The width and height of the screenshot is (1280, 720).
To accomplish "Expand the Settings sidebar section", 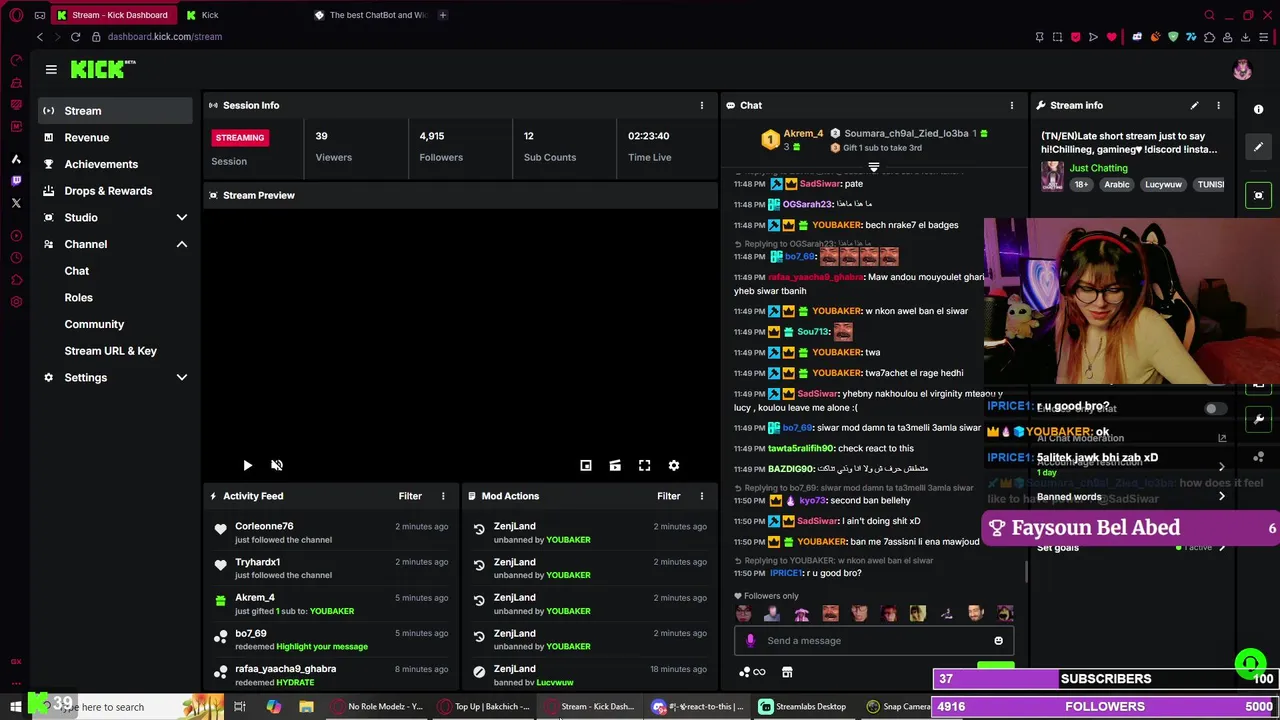I will 182,377.
